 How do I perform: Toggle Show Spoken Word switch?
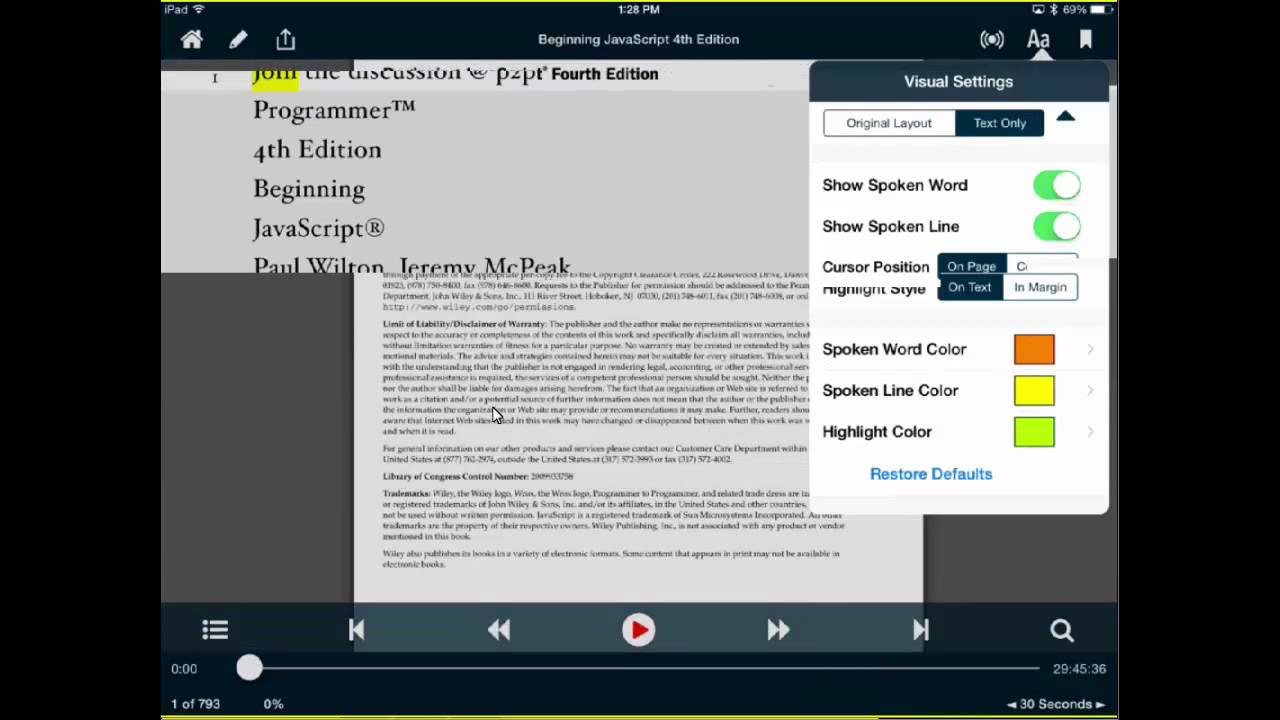pos(1057,185)
